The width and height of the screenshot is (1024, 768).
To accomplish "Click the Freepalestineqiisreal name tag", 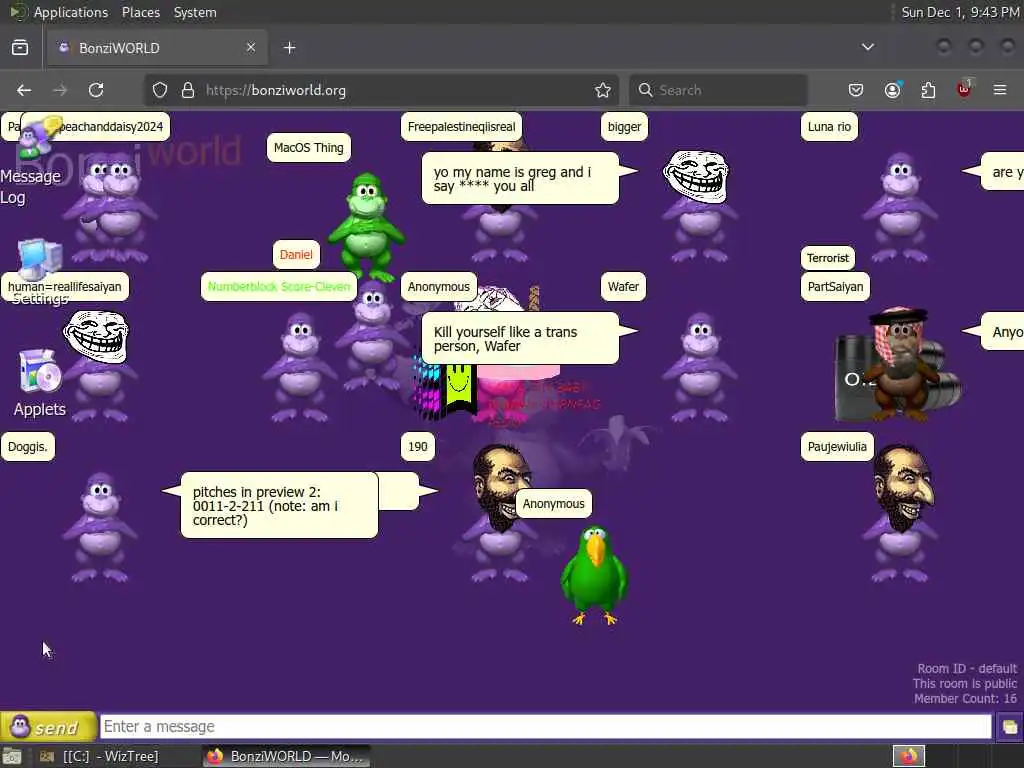I will click(x=461, y=127).
